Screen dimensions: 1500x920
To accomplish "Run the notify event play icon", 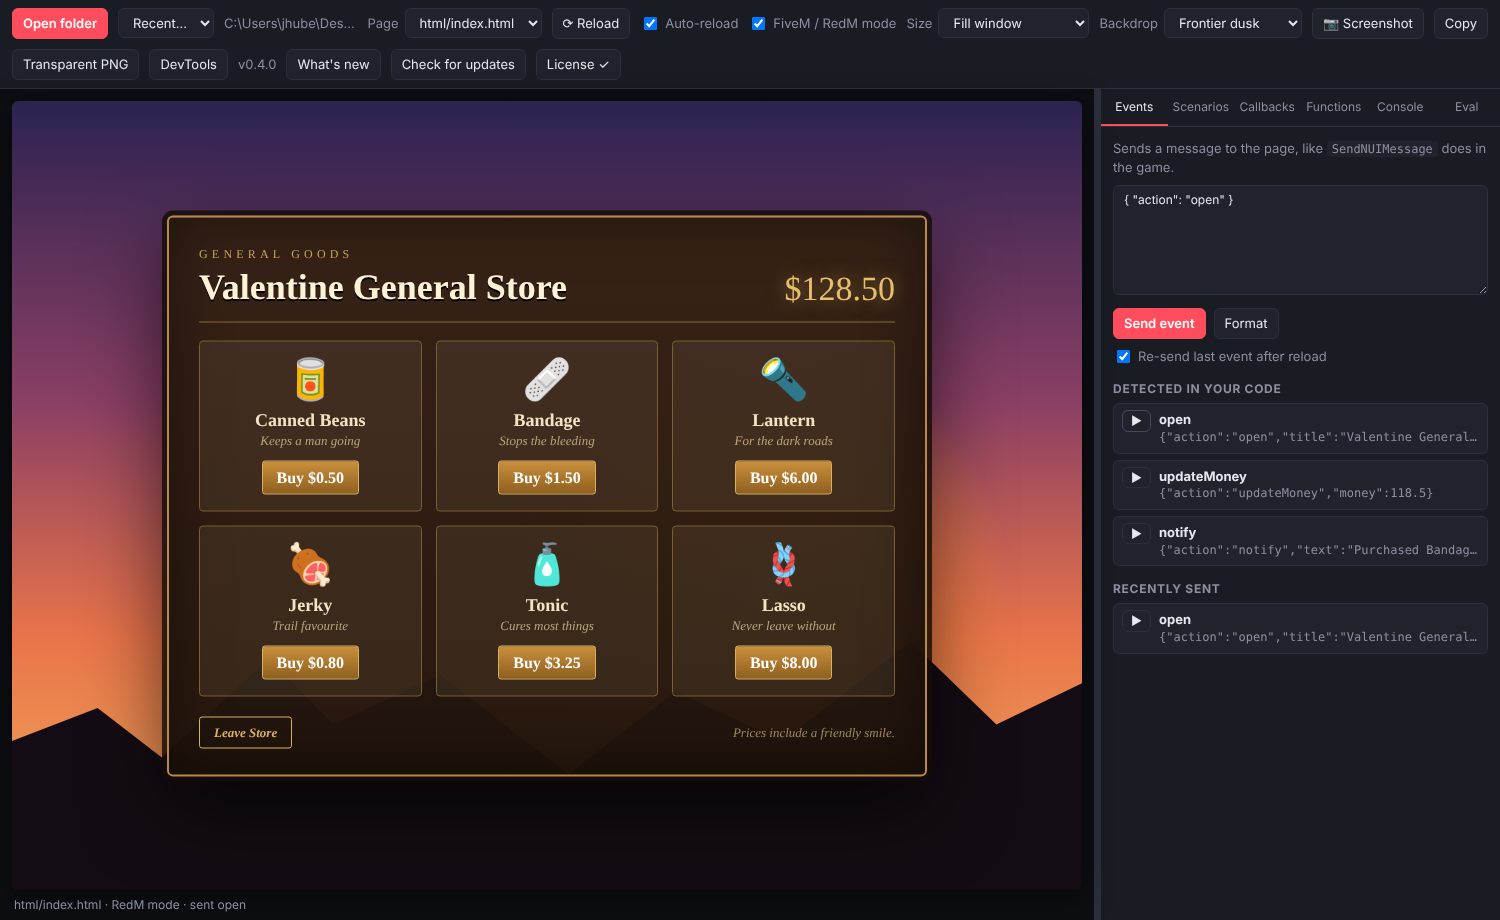I will click(x=1136, y=534).
